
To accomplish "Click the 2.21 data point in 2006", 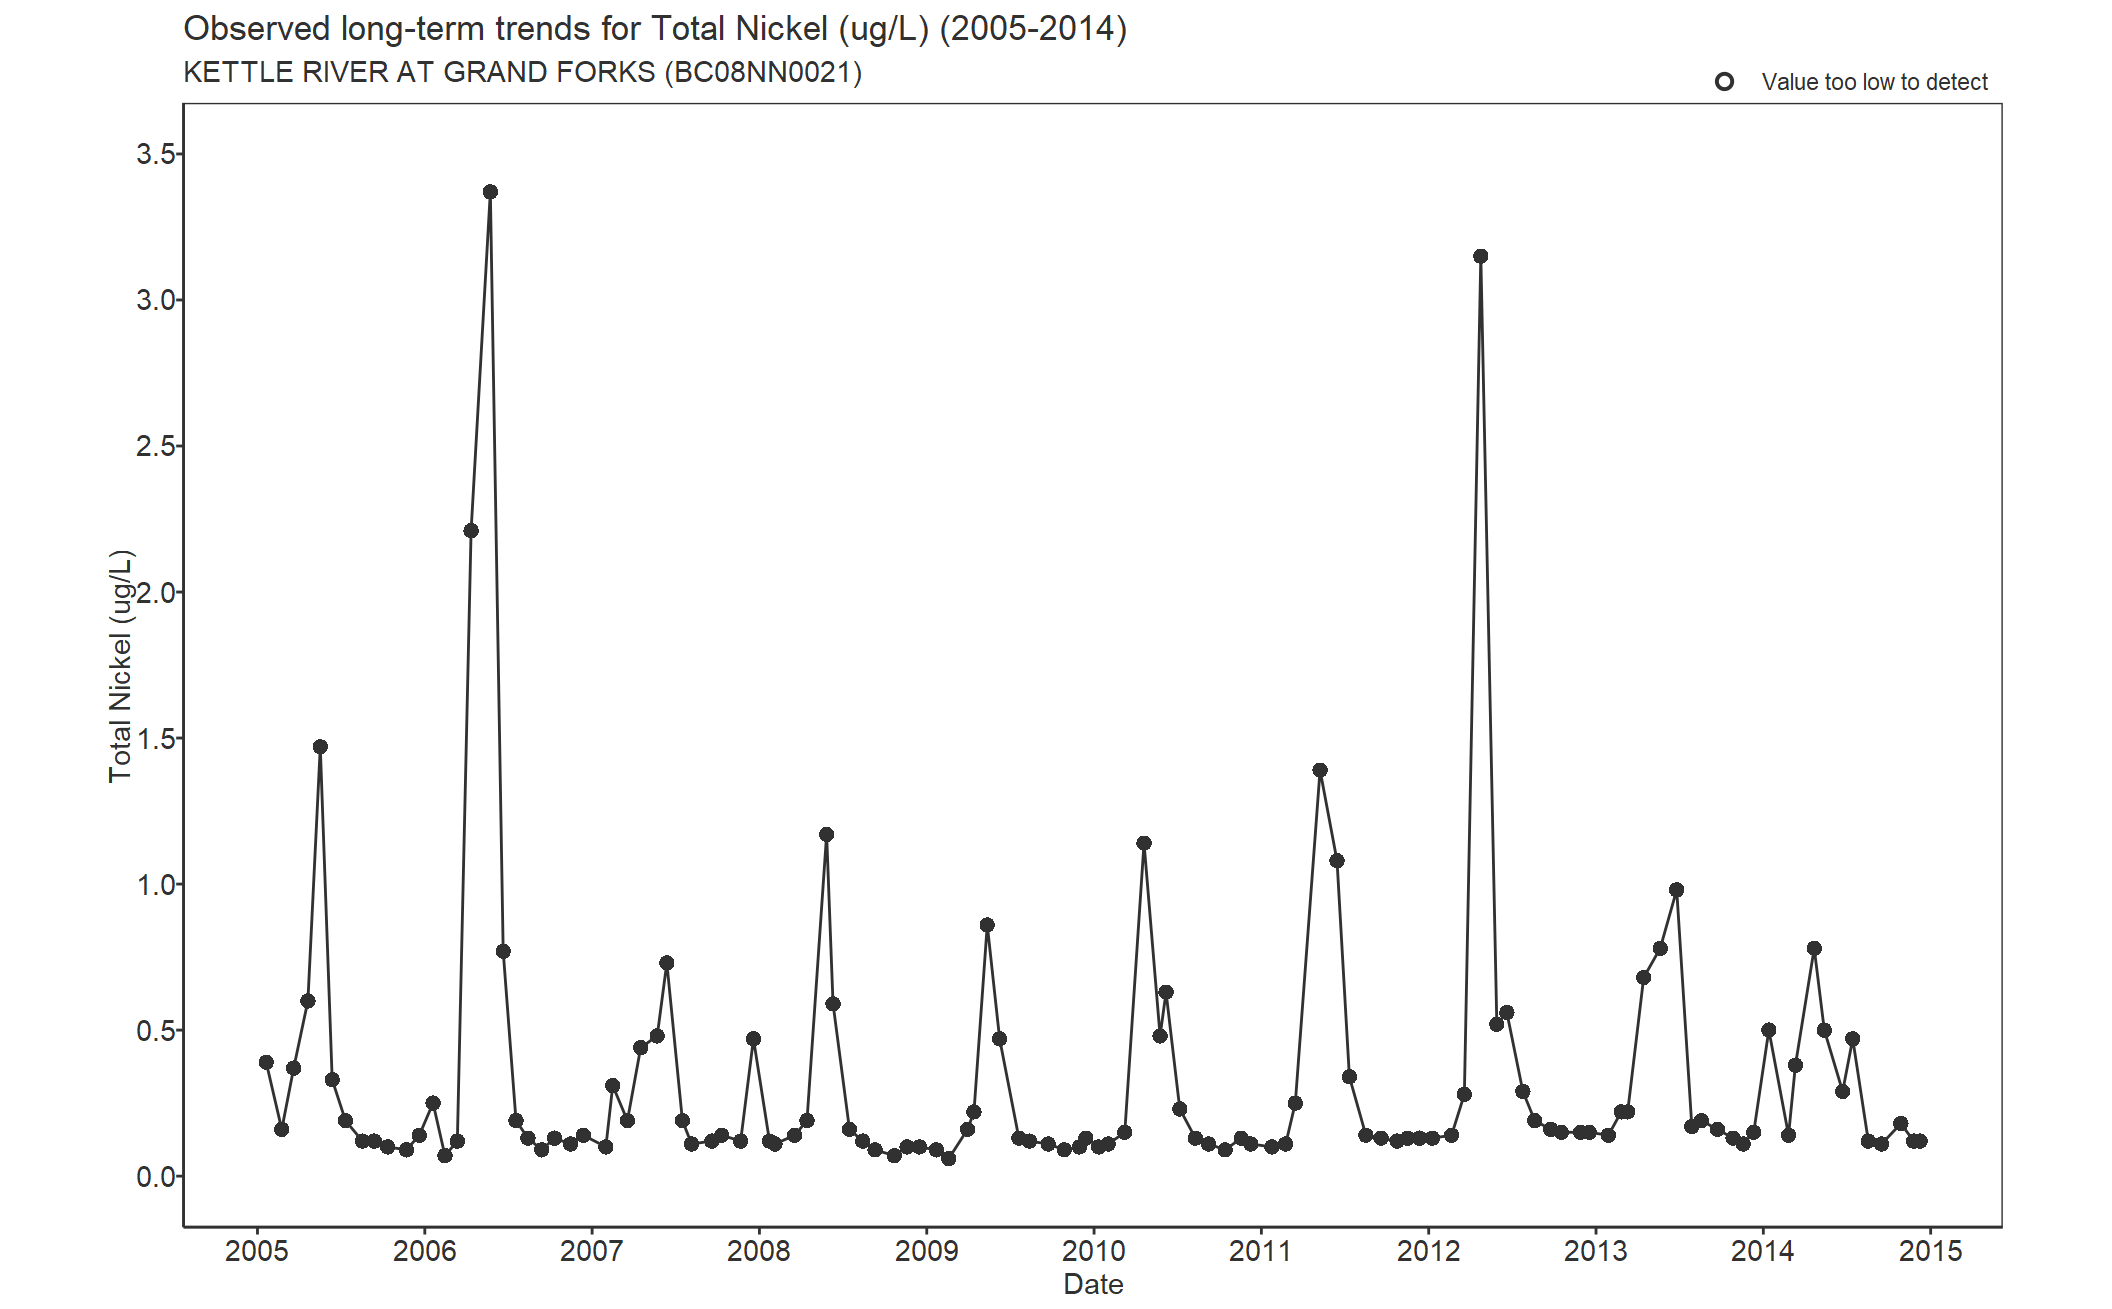I will [x=471, y=531].
